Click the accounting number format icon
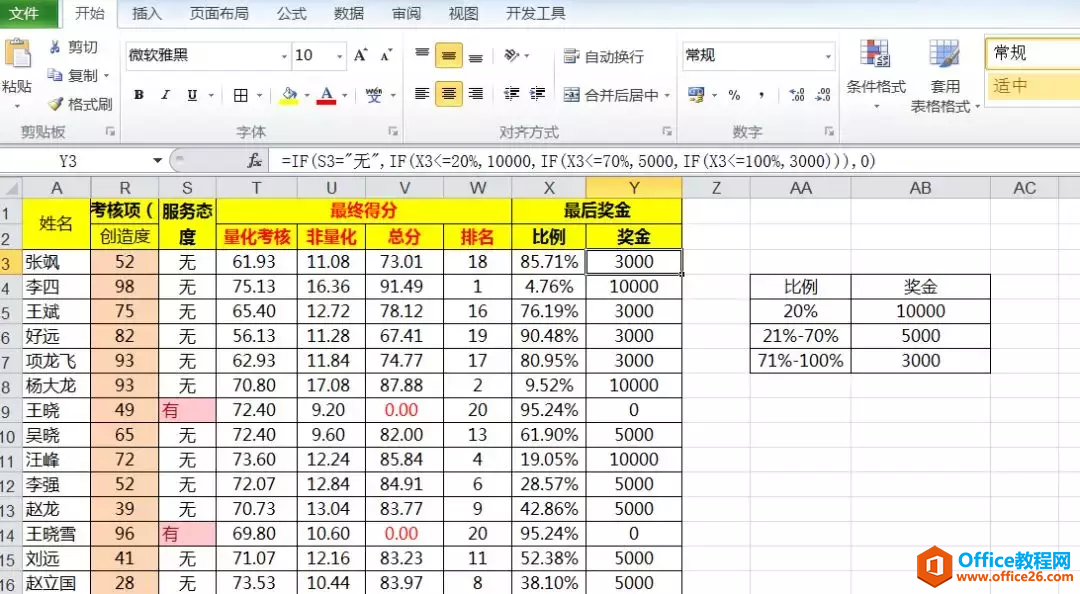Screen dimensions: 1080x594 point(696,95)
